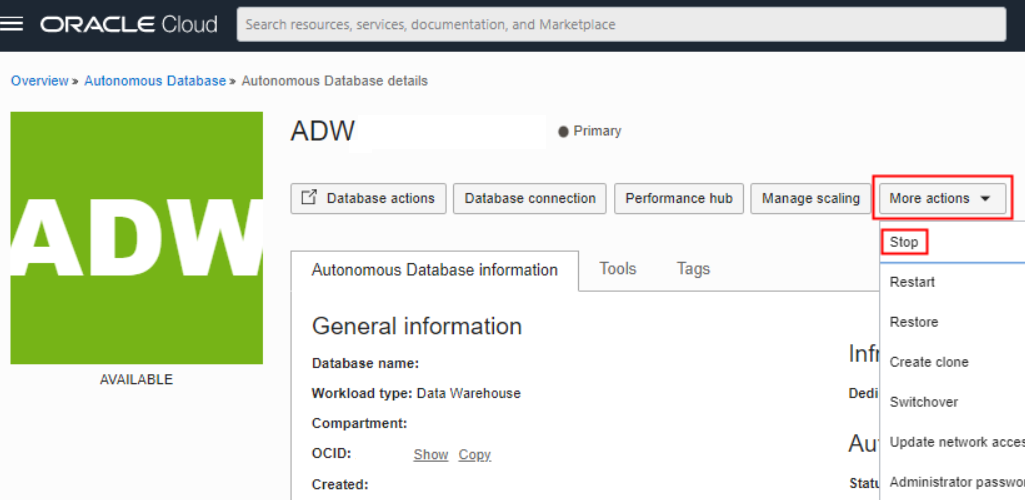The image size is (1025, 500).
Task: Select Stop from the actions menu
Action: [x=904, y=242]
